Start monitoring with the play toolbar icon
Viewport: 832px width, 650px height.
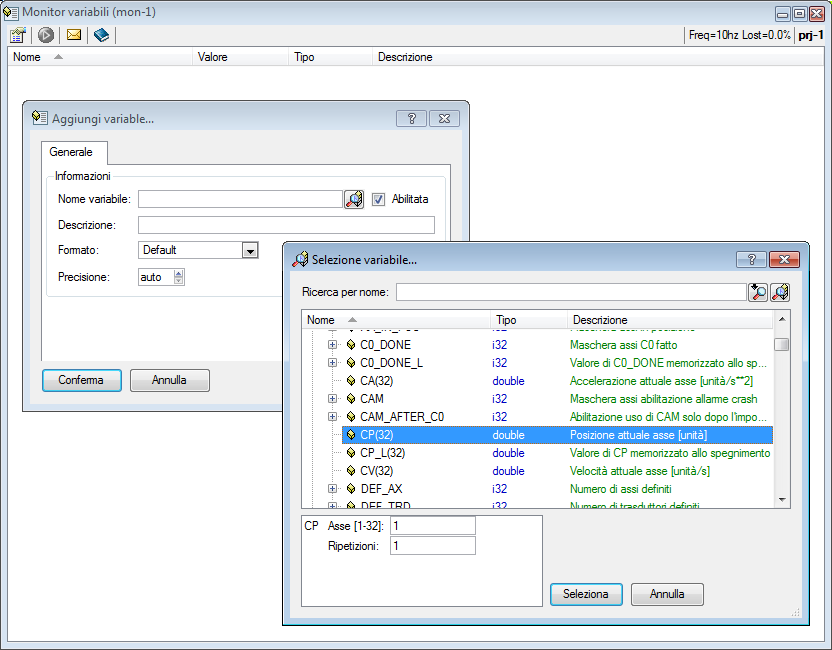click(46, 35)
